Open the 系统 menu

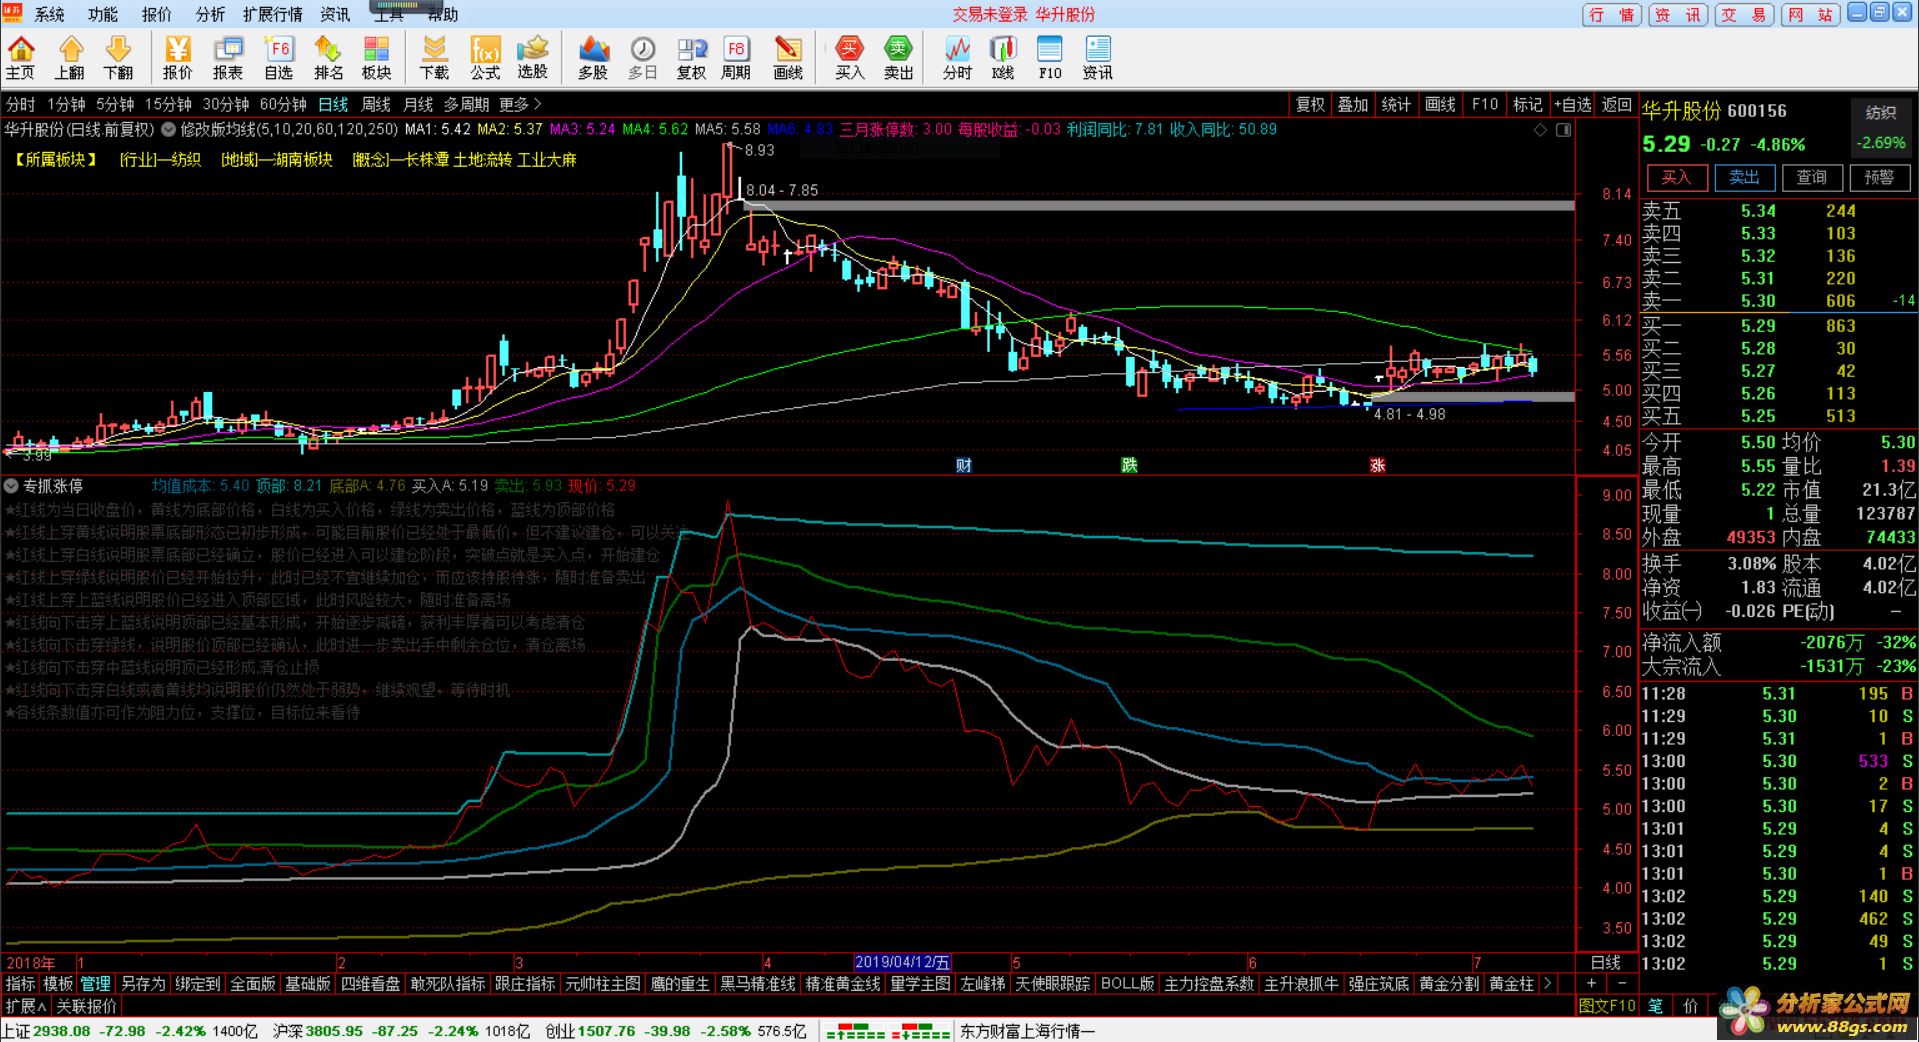[x=49, y=14]
